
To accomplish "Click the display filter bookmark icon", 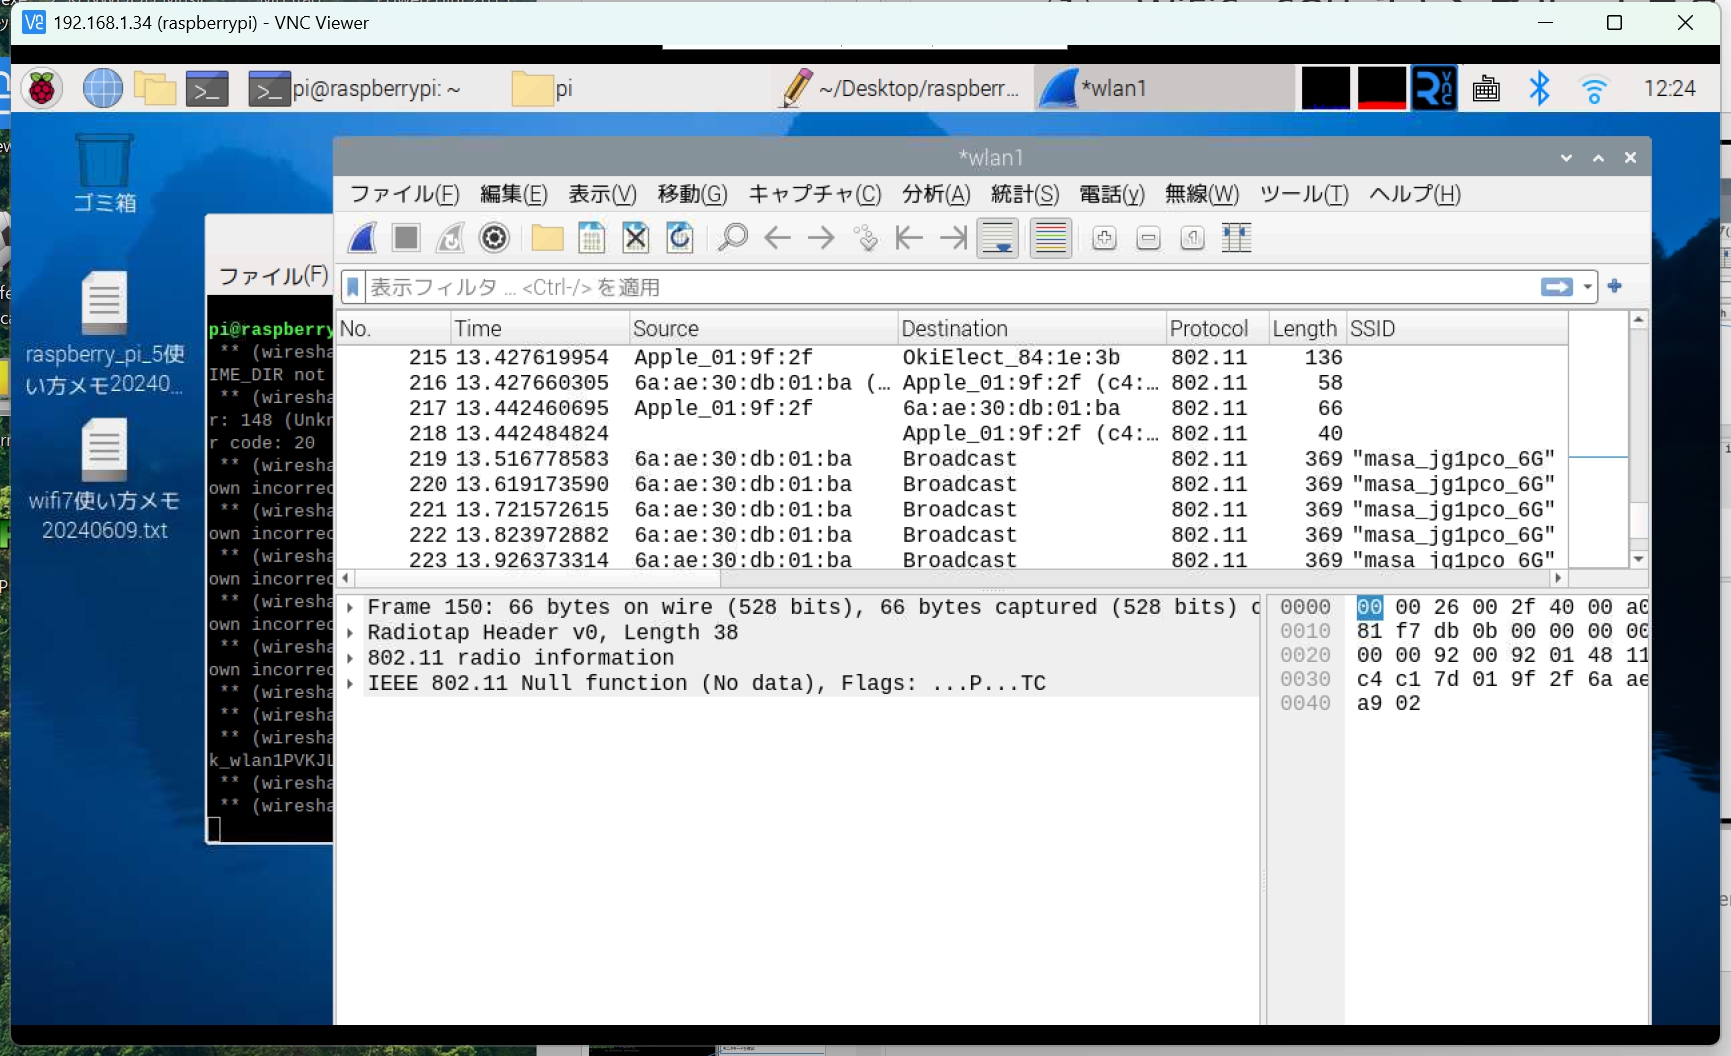I will 353,288.
